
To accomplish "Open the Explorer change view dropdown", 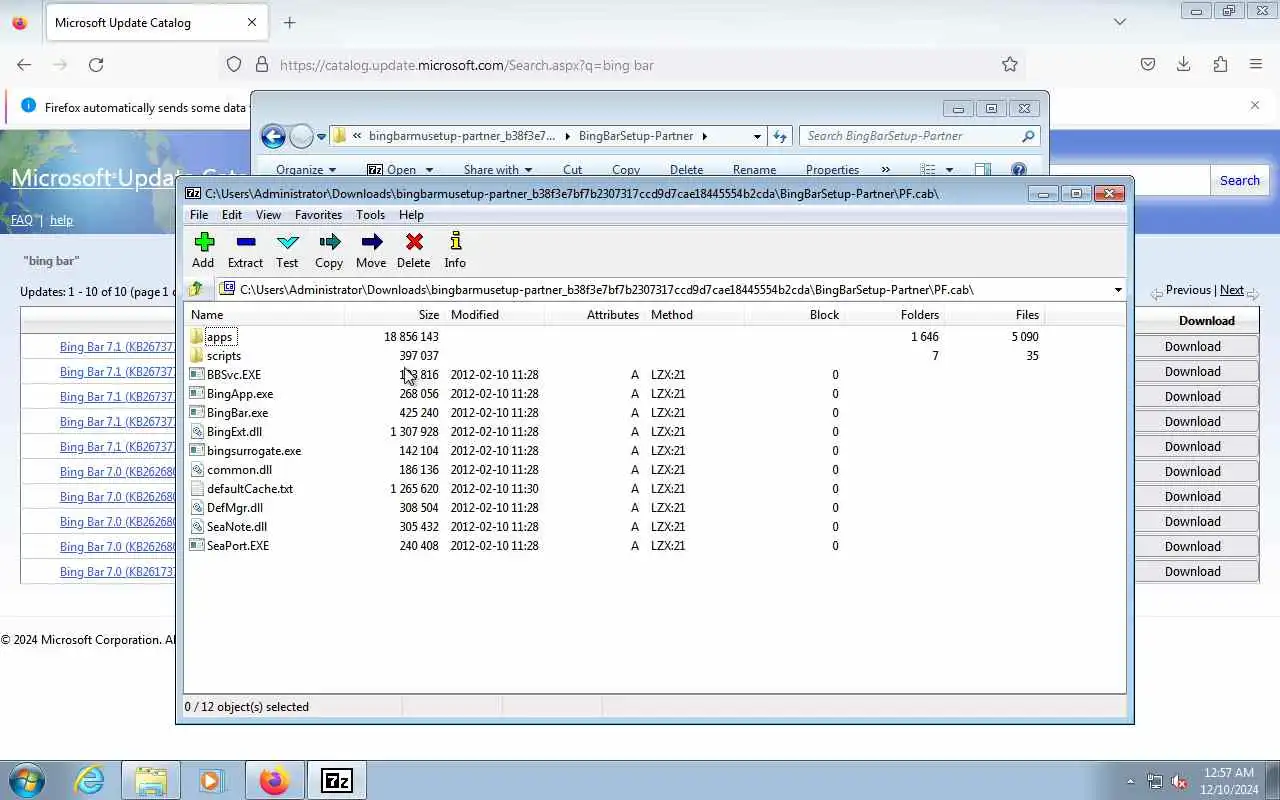I will (949, 170).
